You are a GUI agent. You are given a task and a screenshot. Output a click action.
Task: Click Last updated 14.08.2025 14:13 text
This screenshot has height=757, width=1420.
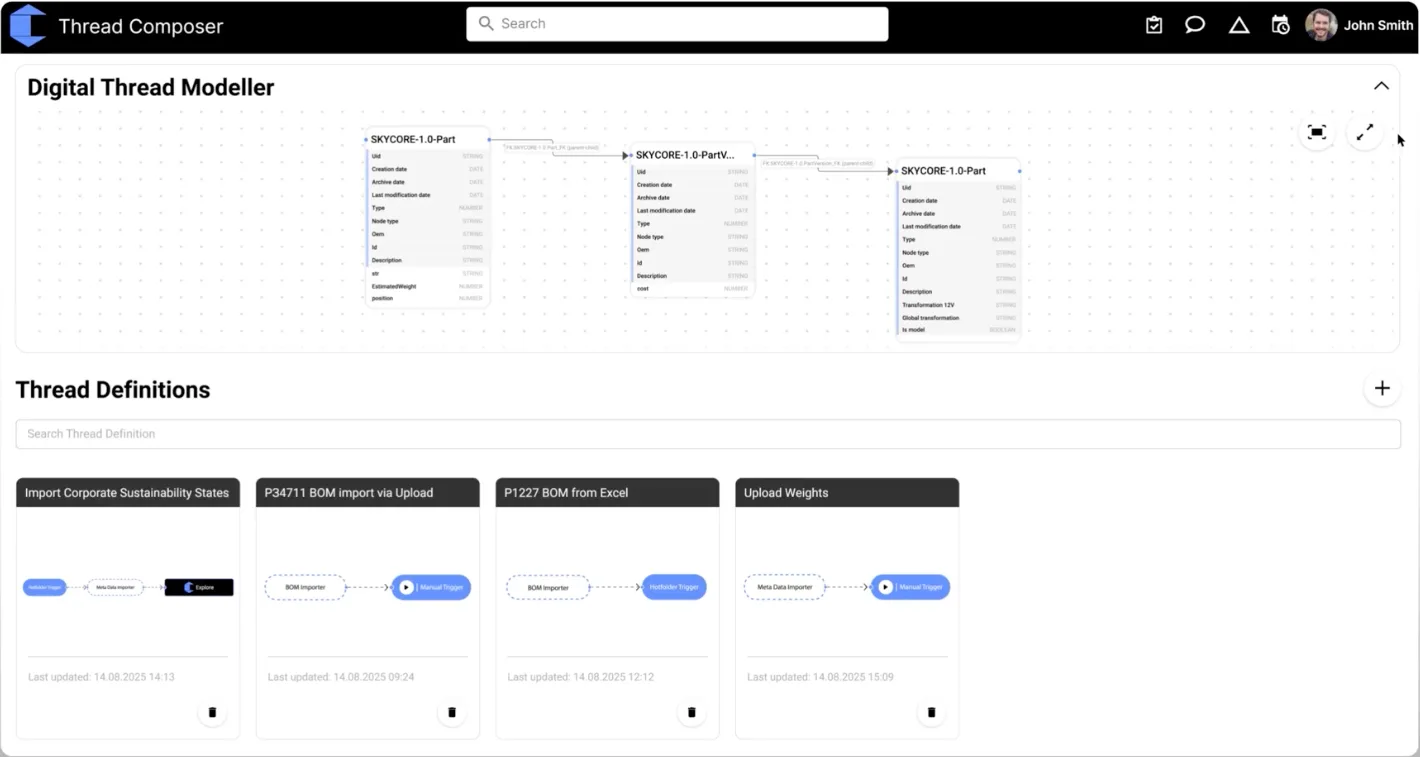[x=101, y=677]
